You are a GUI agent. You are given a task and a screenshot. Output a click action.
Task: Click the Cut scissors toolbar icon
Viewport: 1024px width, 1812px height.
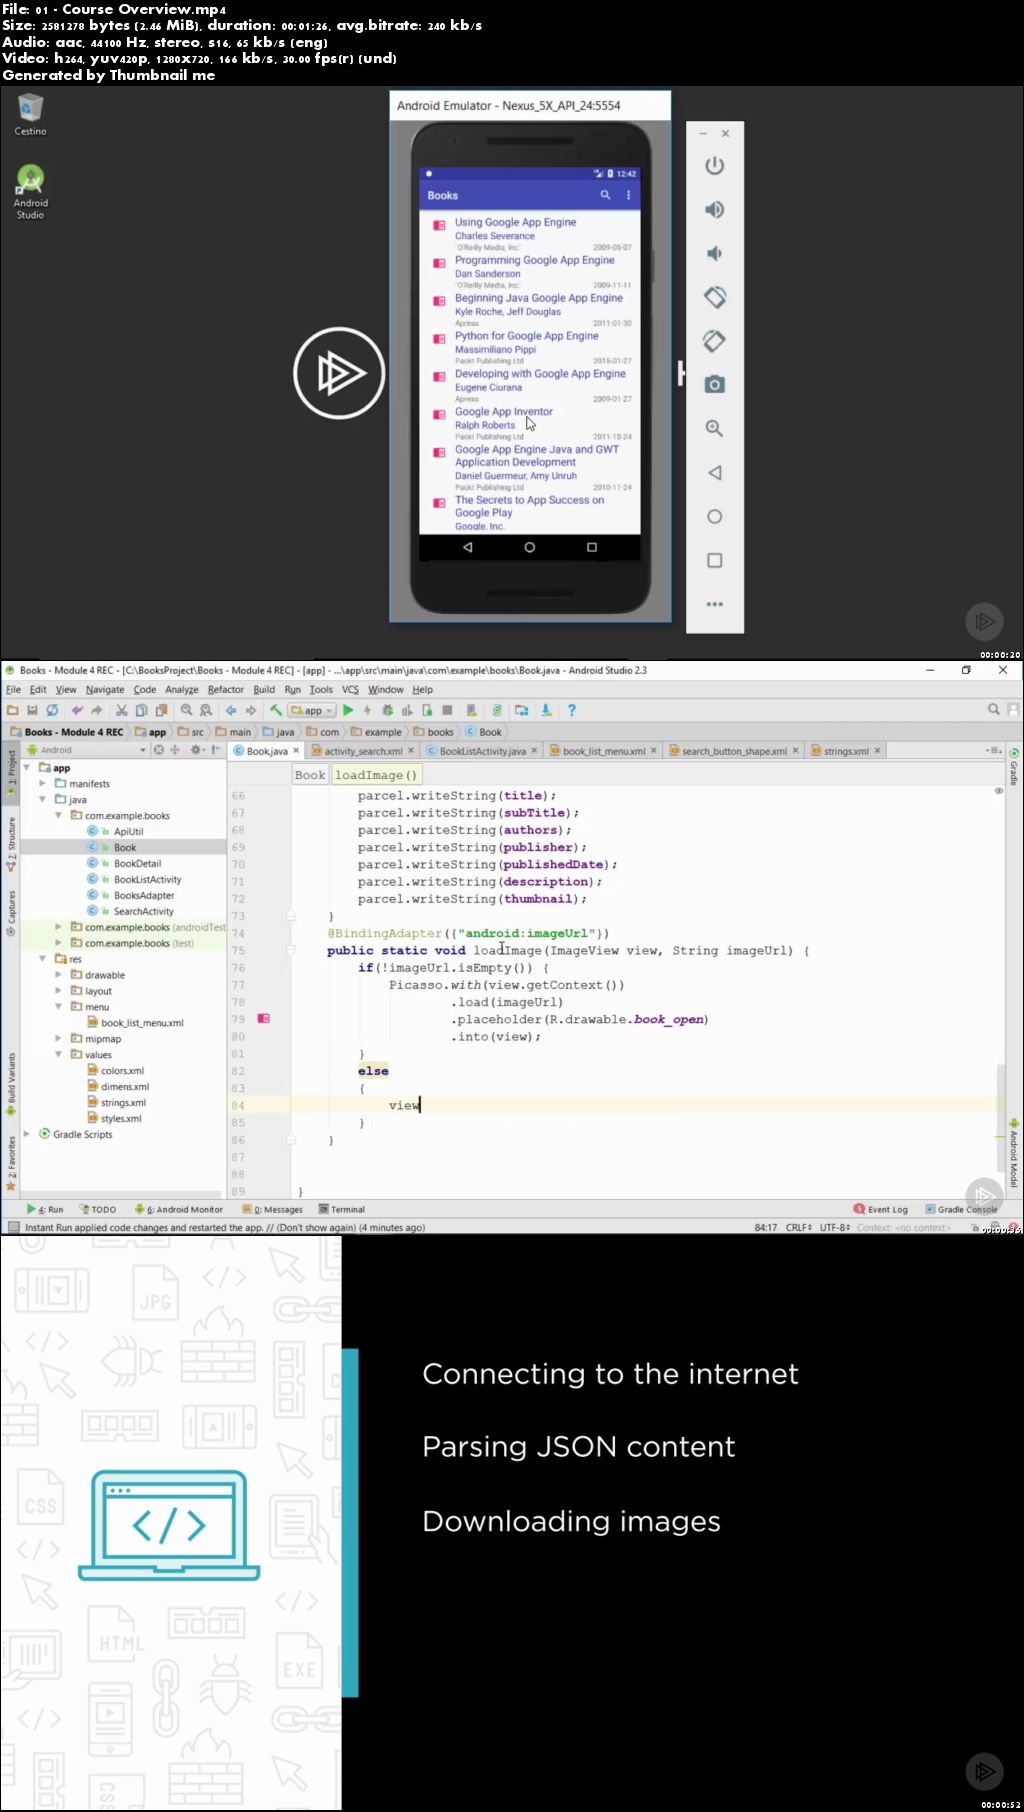point(121,710)
